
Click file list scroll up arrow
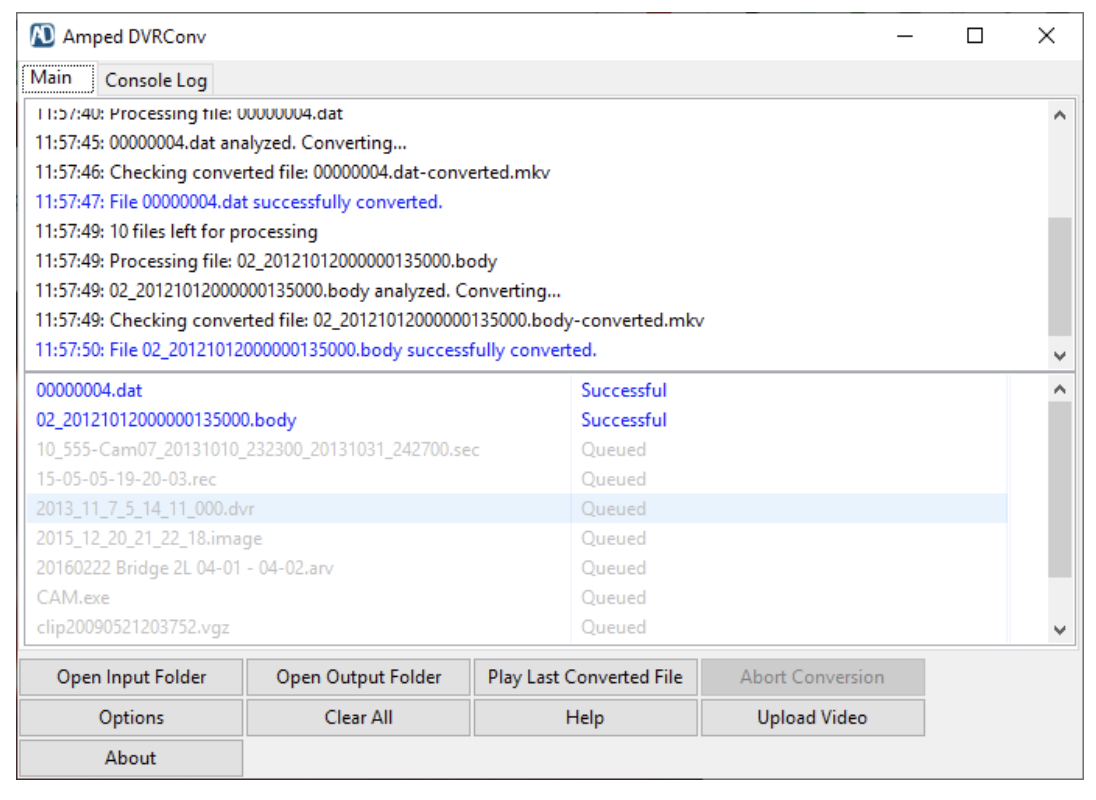point(1060,389)
